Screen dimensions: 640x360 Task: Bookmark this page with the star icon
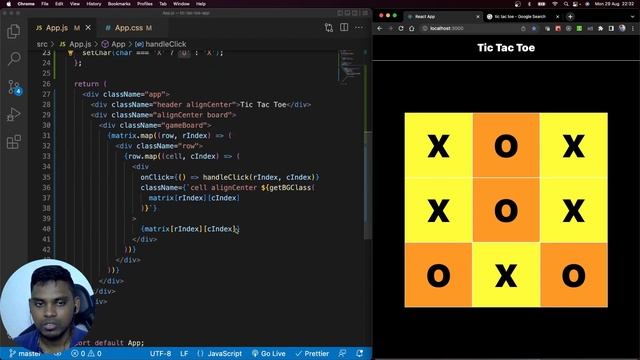click(533, 29)
